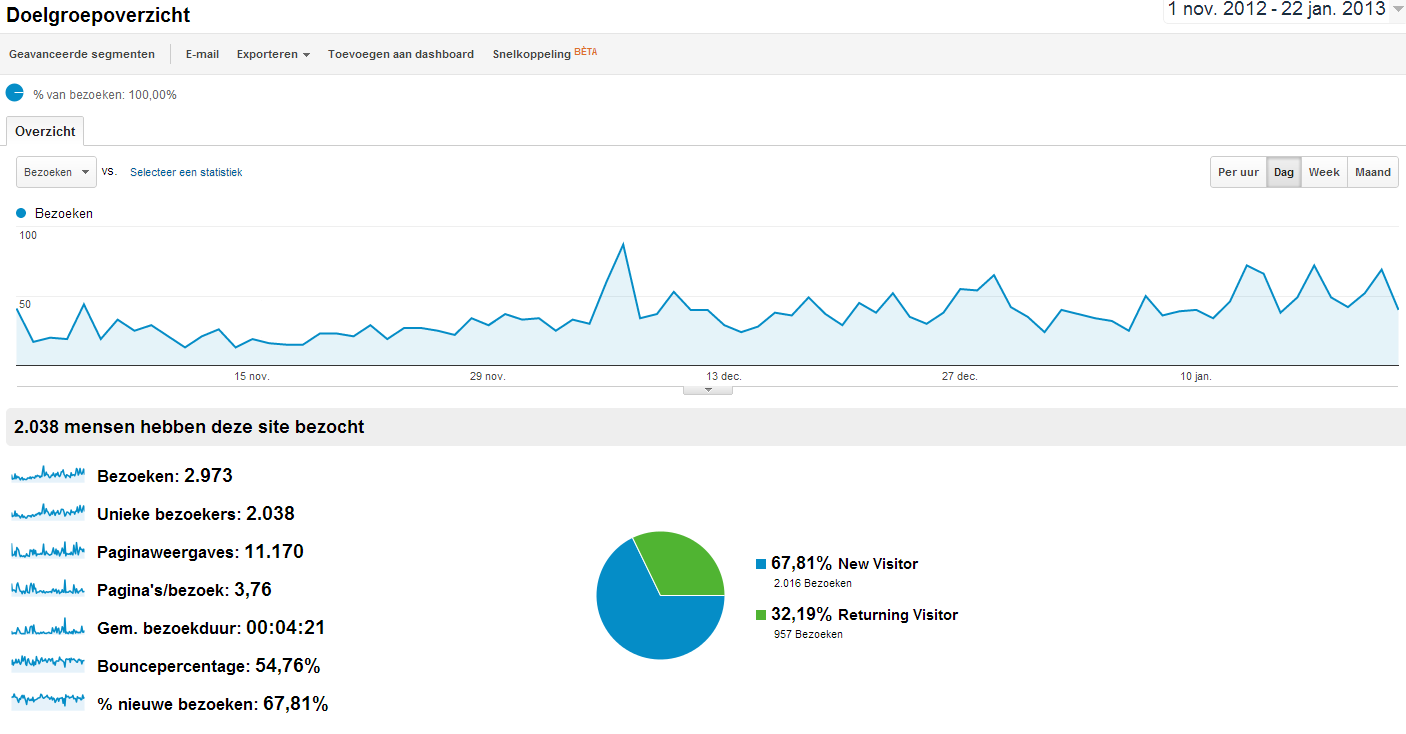
Task: Click the 13 dec. axis label
Action: [x=724, y=377]
